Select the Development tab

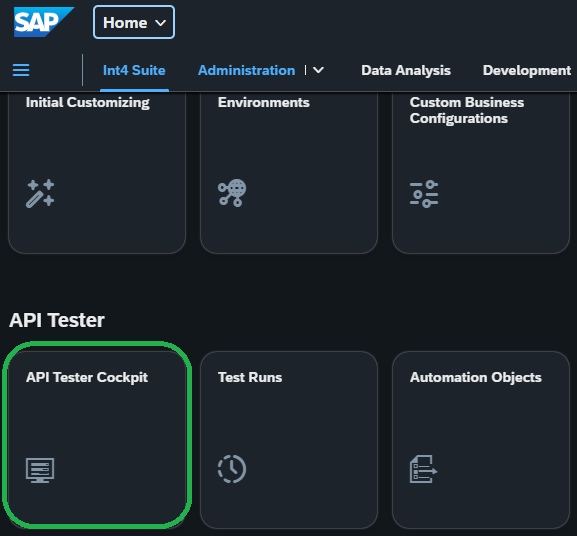pyautogui.click(x=527, y=70)
